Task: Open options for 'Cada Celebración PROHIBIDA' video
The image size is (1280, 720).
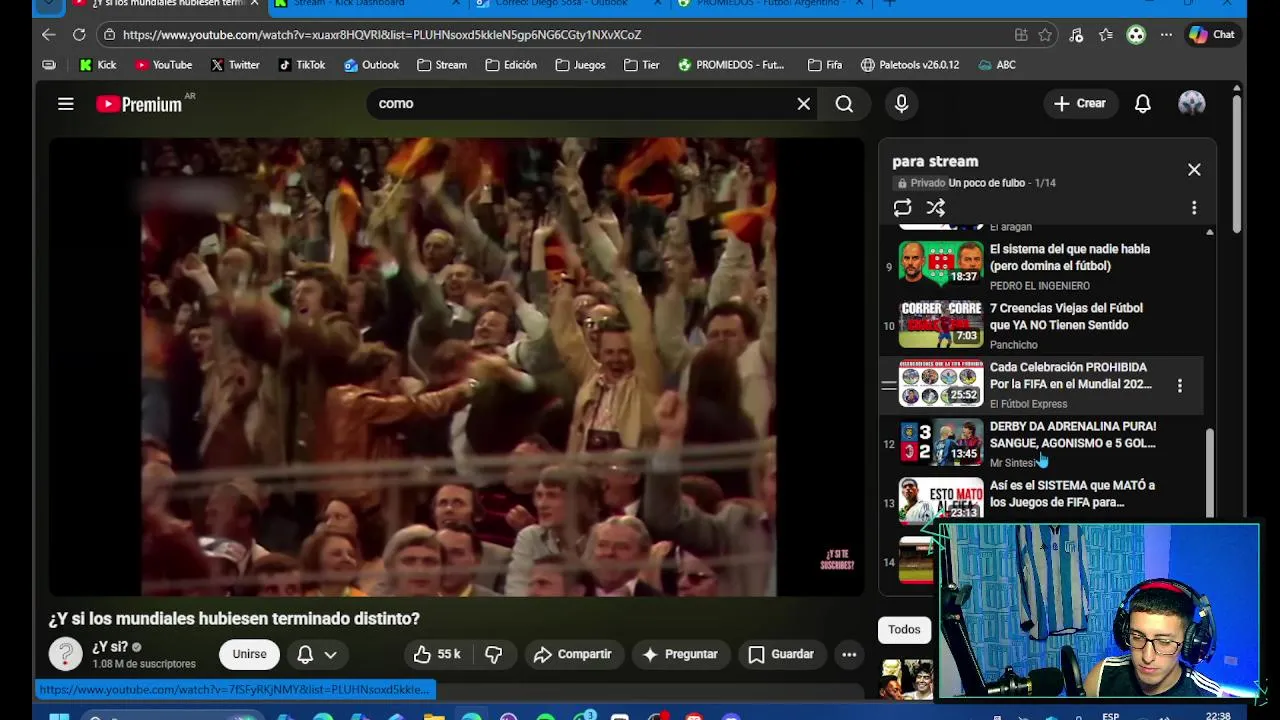Action: click(1179, 385)
